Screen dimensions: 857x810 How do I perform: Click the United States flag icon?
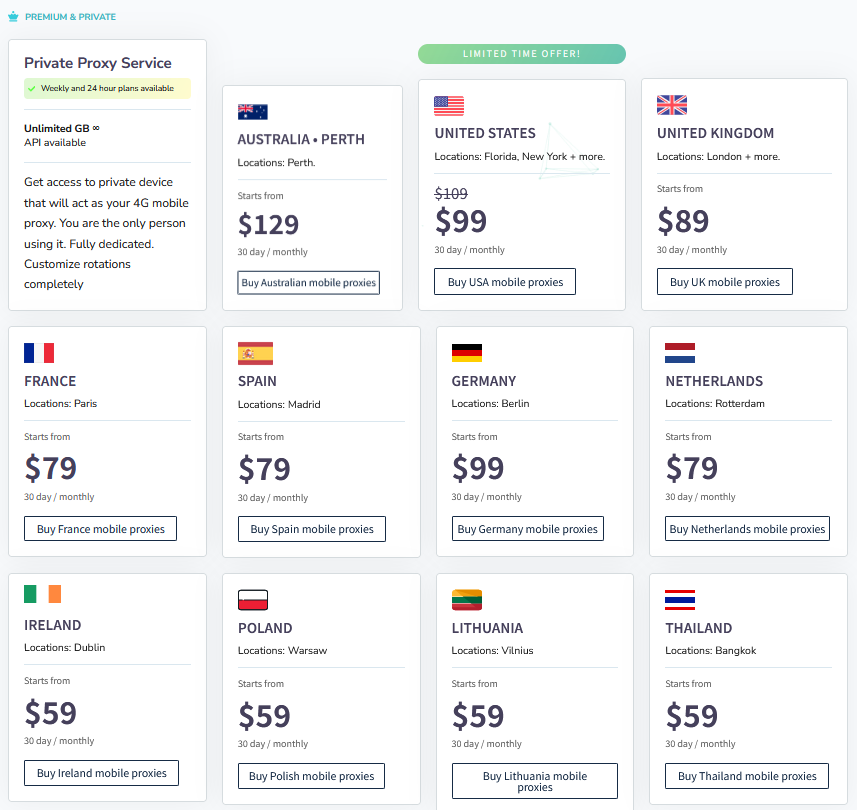pyautogui.click(x=449, y=106)
